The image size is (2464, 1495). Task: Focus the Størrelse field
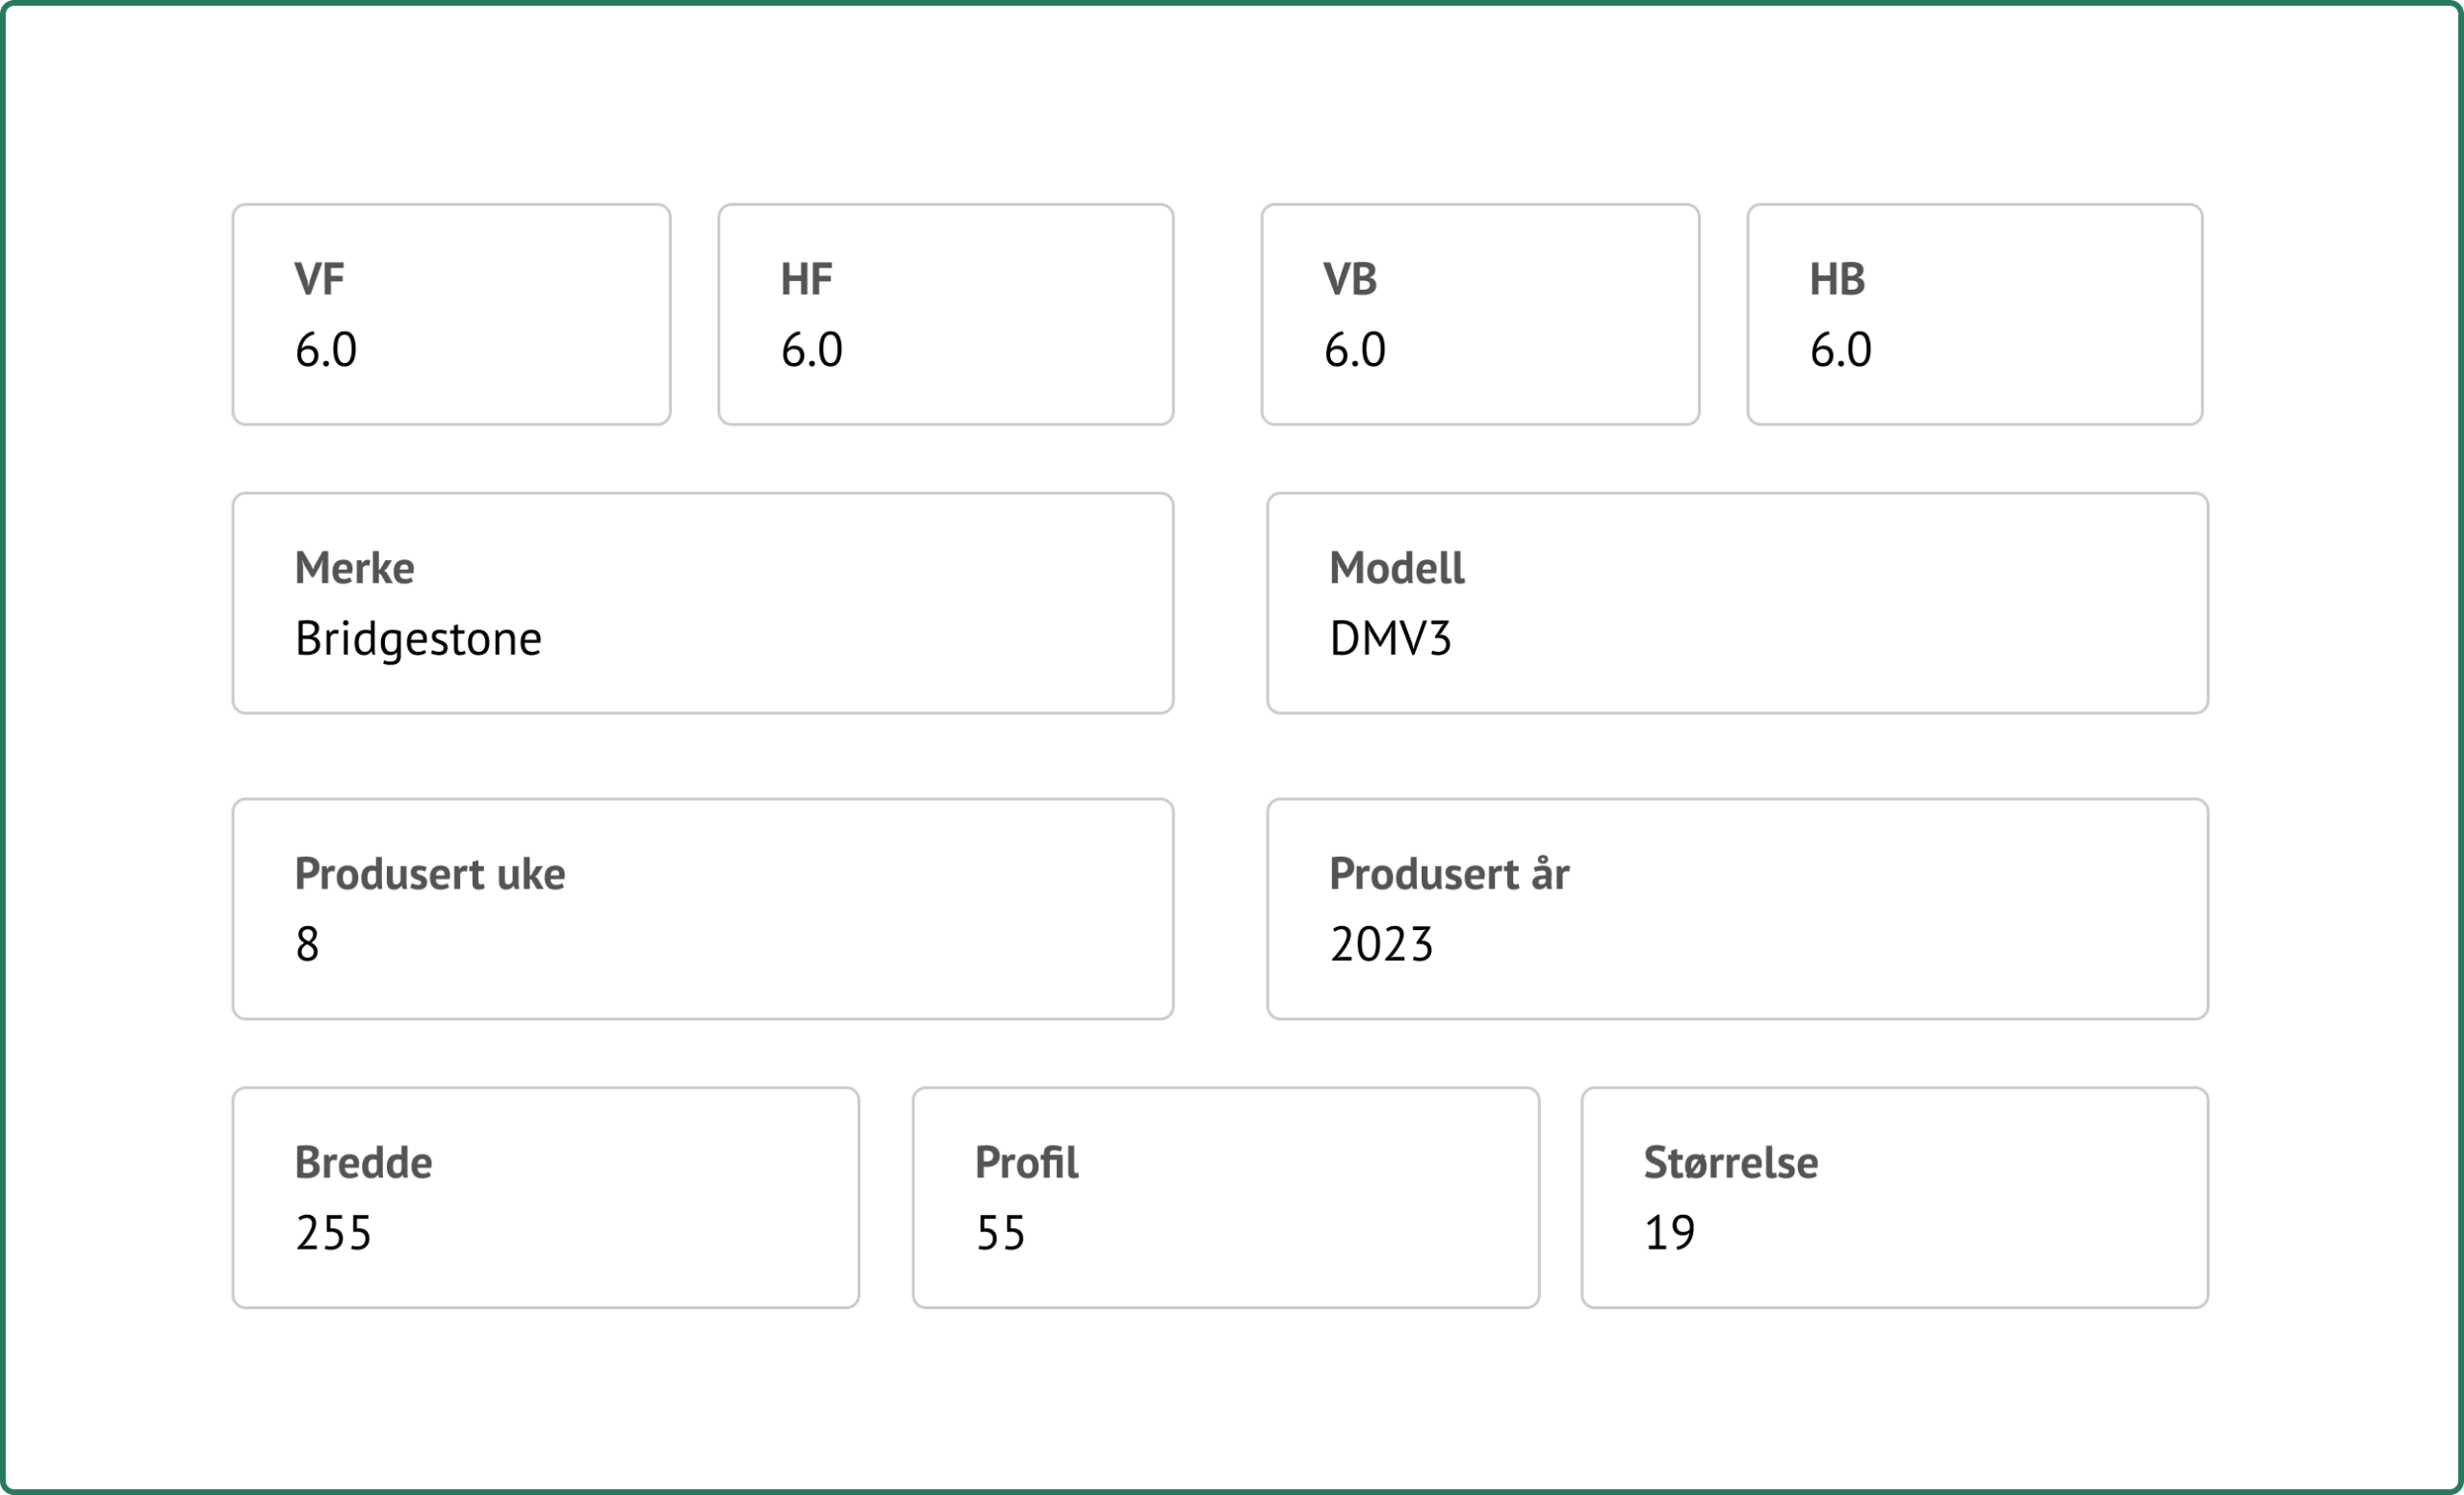[x=1894, y=1197]
